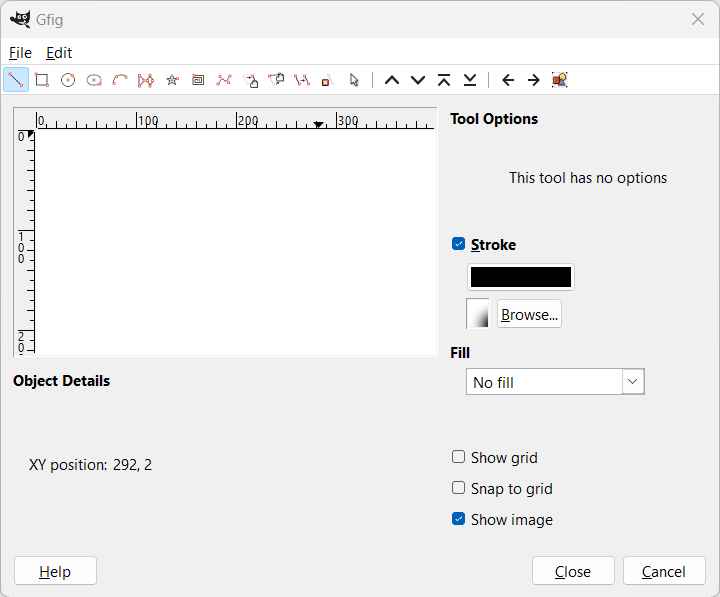Click the 'XY position: 292, 2' text
This screenshot has width=720, height=597.
(90, 465)
